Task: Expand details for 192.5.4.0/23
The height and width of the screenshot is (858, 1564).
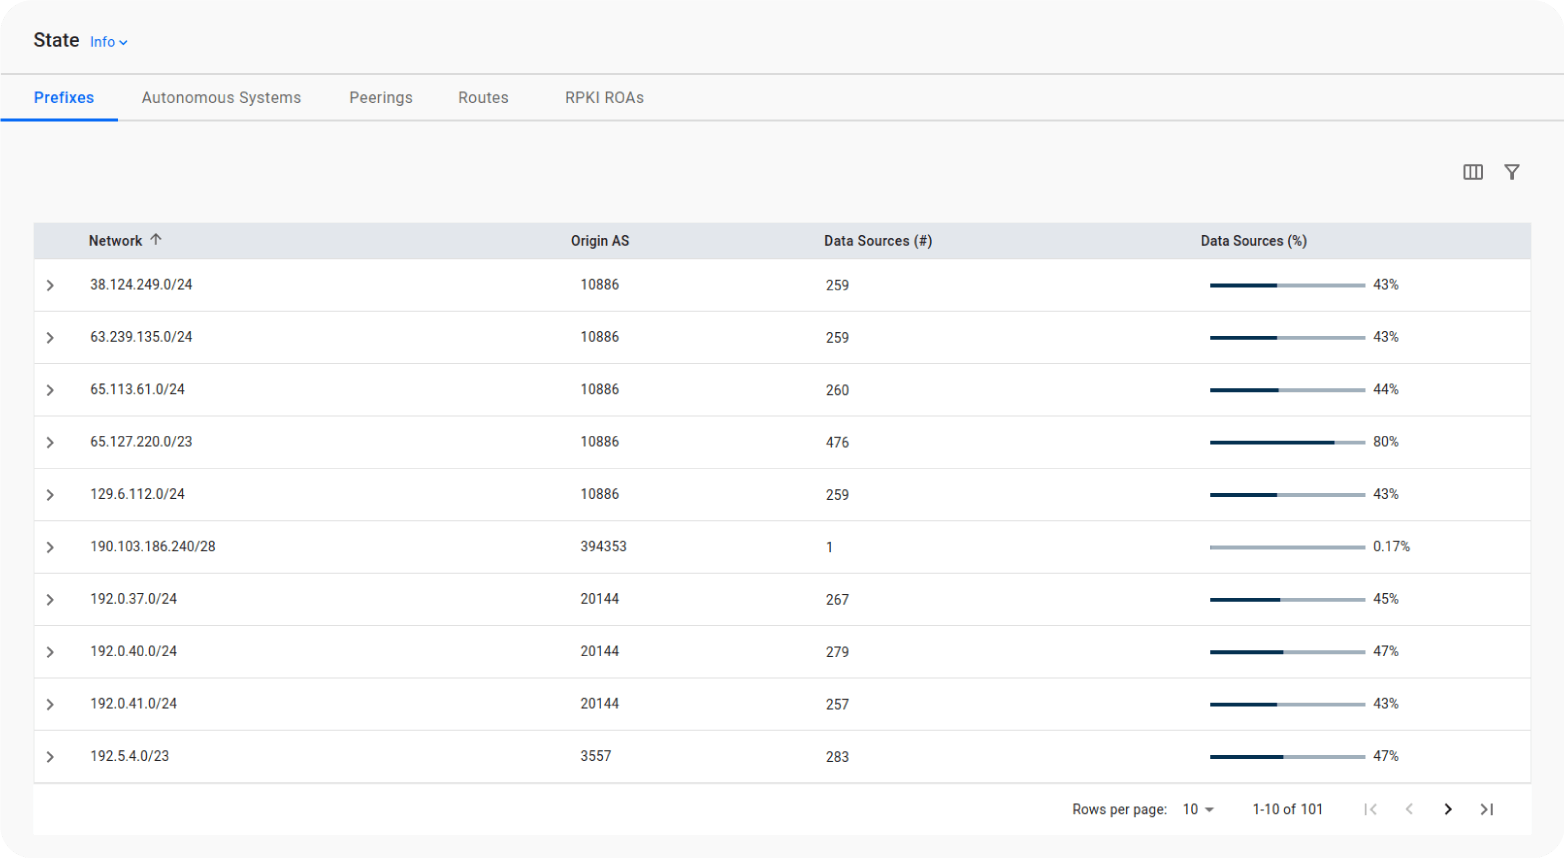Action: (x=50, y=757)
